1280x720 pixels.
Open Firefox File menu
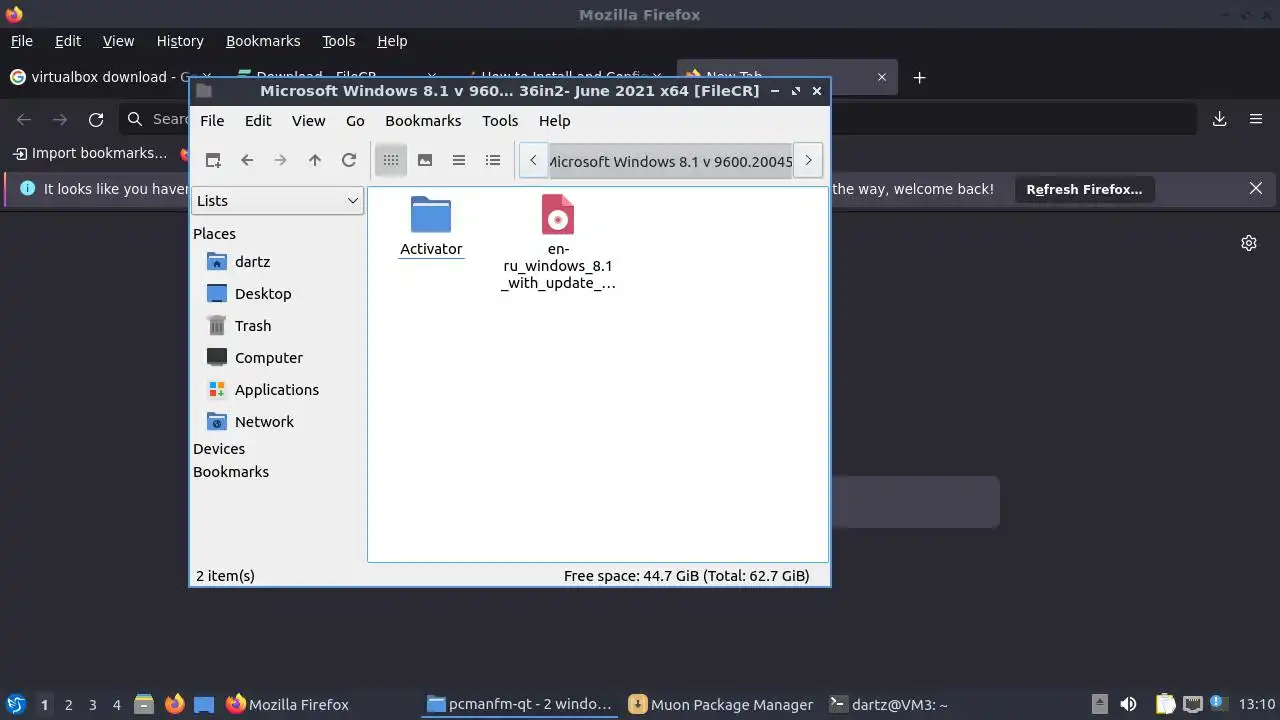coord(22,41)
